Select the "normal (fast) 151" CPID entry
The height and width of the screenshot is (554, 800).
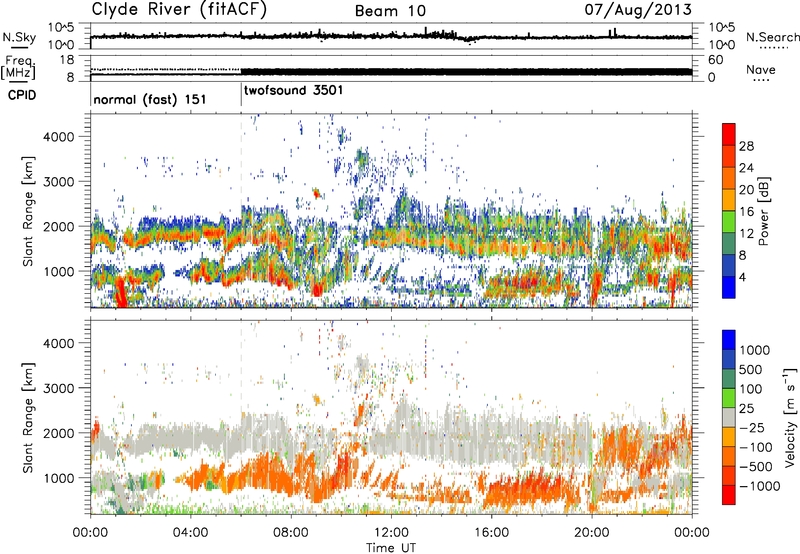(150, 99)
